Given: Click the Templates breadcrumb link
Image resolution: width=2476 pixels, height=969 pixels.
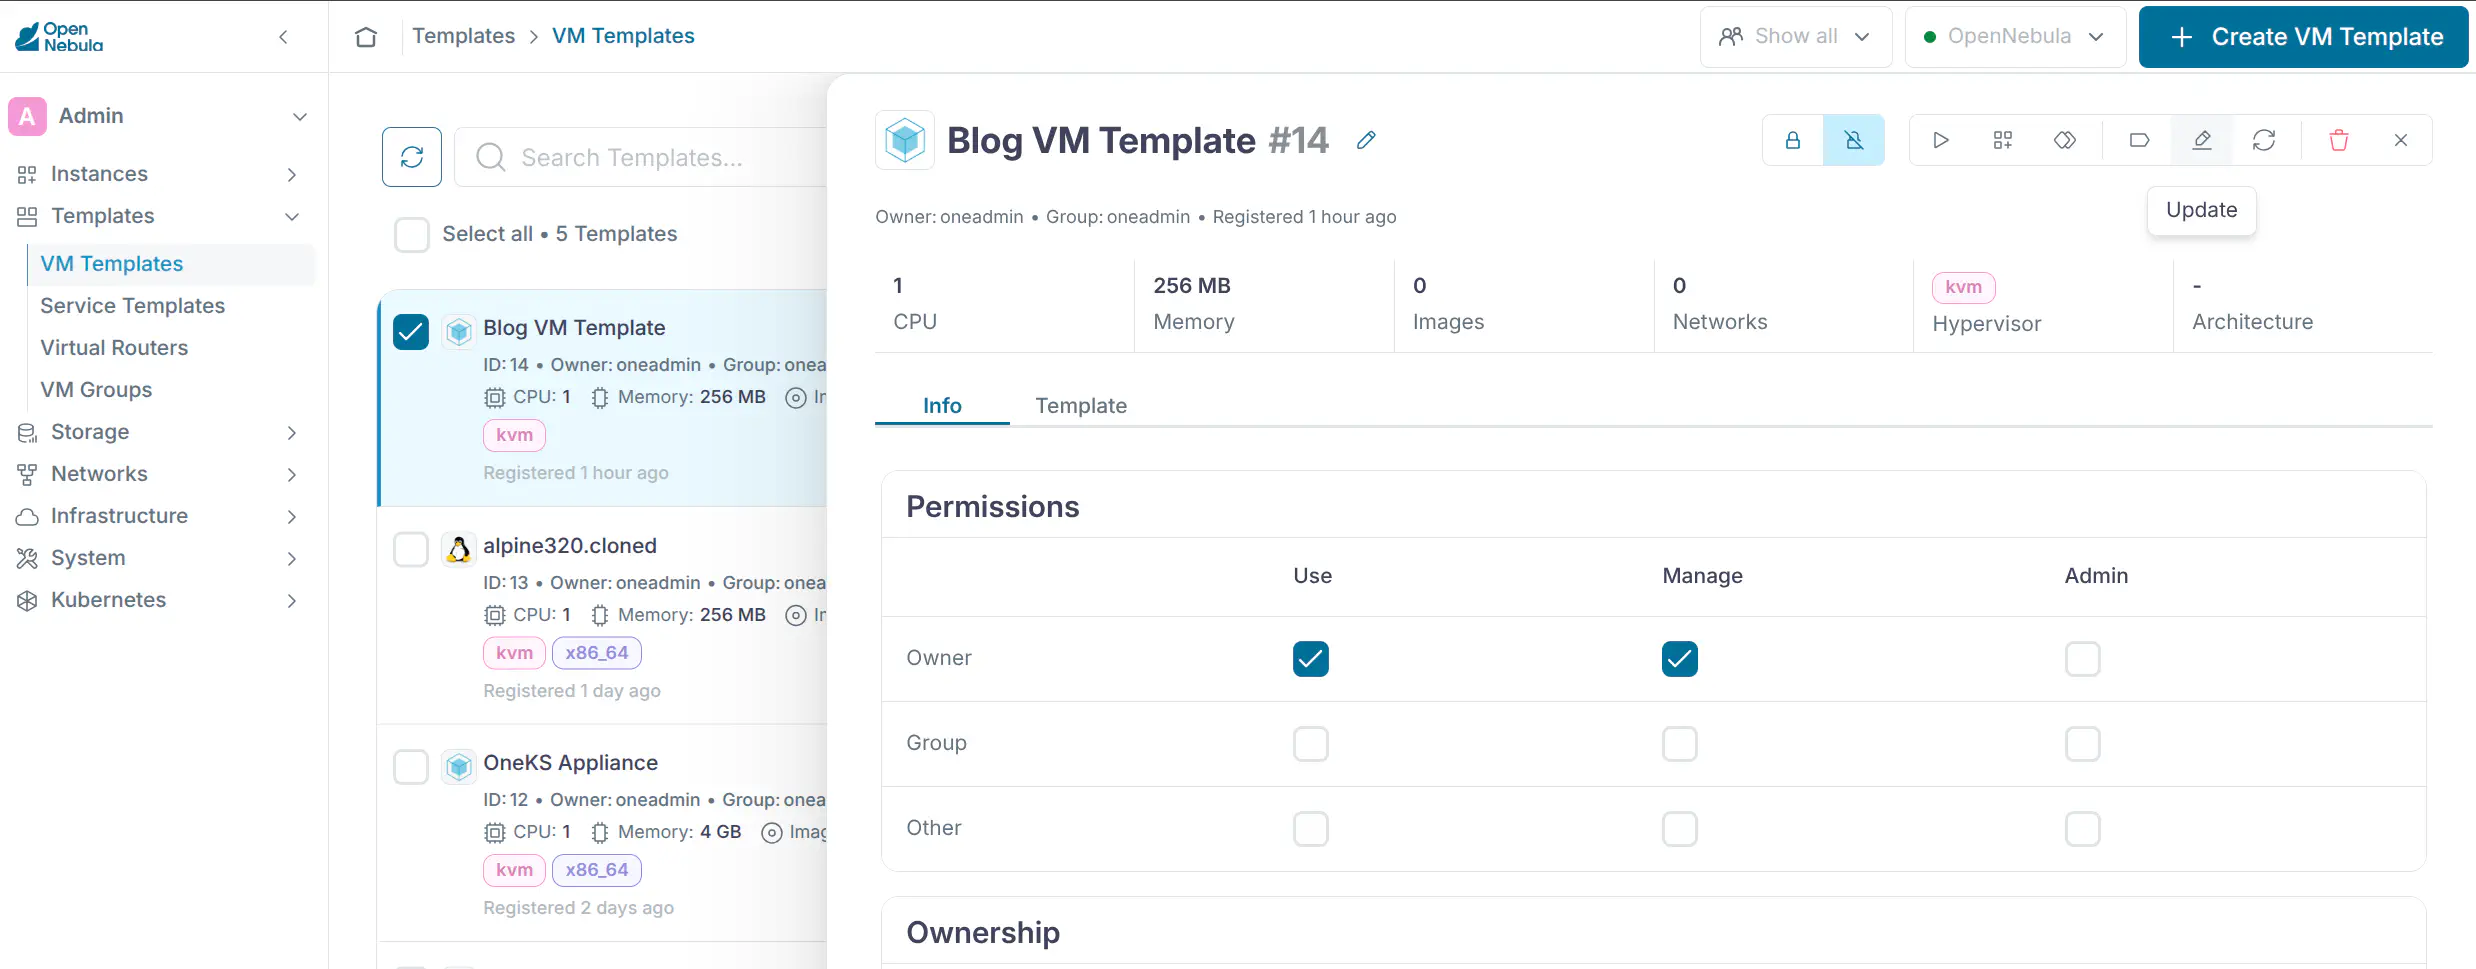Looking at the screenshot, I should [x=463, y=36].
